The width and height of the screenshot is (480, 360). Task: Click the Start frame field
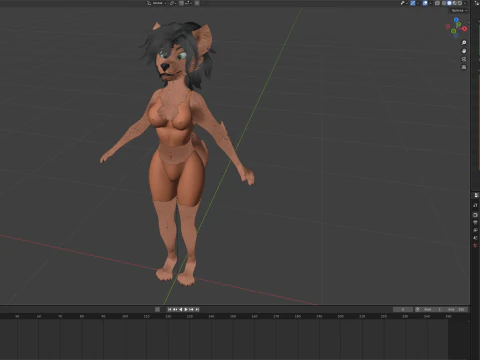pos(433,309)
